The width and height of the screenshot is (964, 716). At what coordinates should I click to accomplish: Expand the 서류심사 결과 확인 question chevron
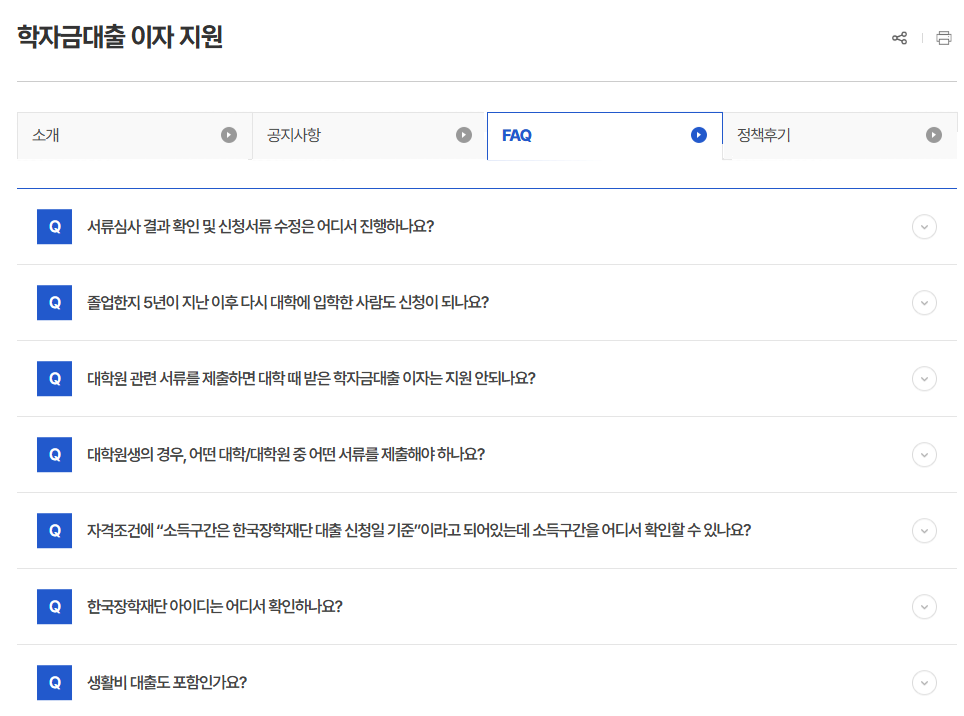tap(924, 227)
